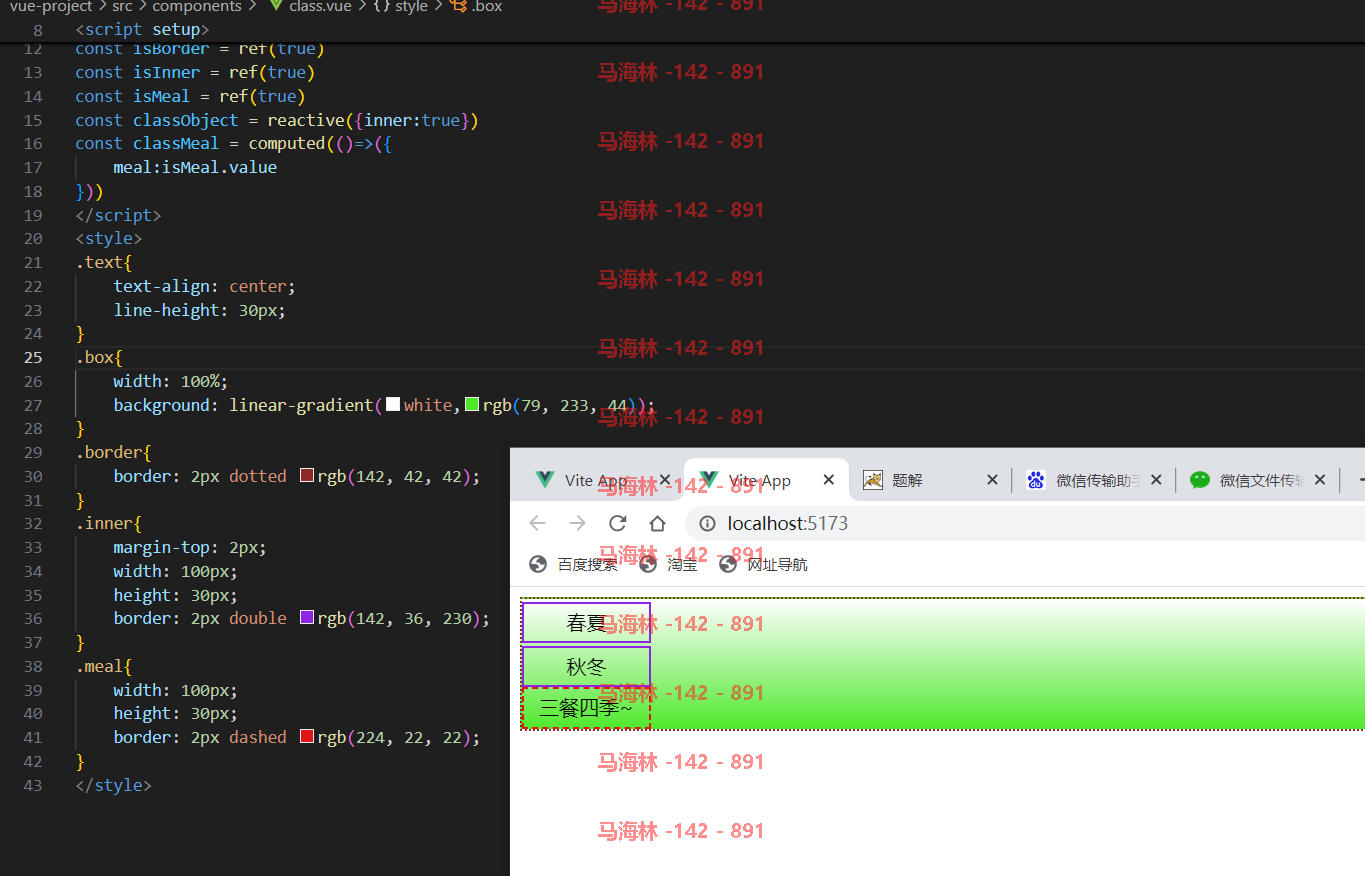Viewport: 1365px width, 876px height.
Task: Open the white color picker swatch
Action: tap(393, 404)
